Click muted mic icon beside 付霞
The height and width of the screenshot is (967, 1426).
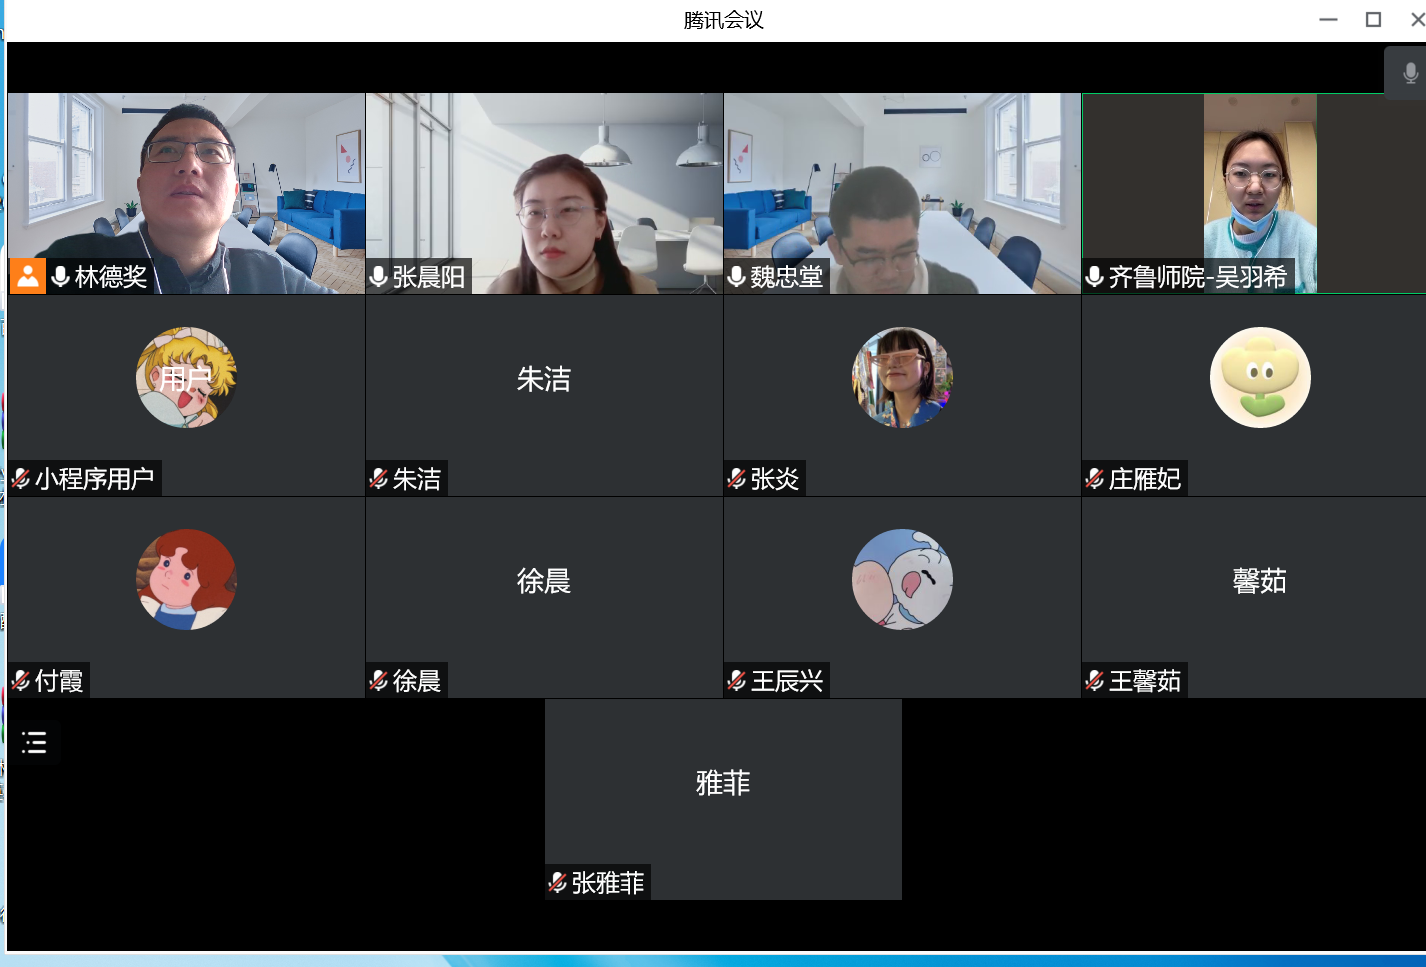[x=21, y=681]
